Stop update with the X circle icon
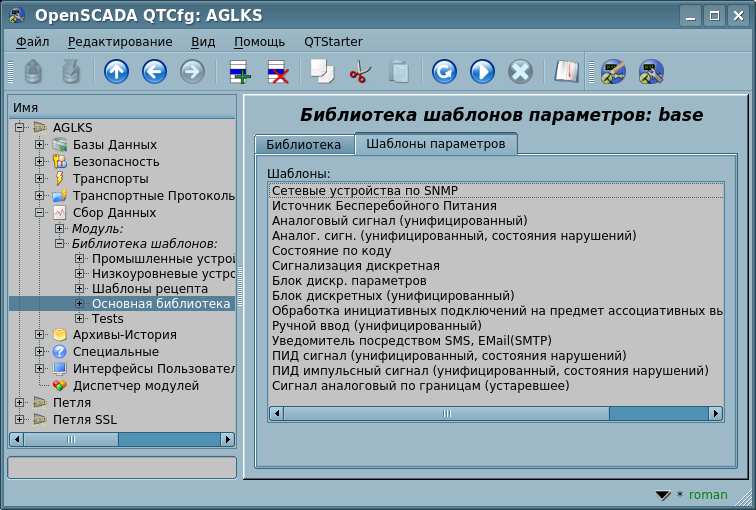Screen dimensions: 756x510 coord(520,72)
